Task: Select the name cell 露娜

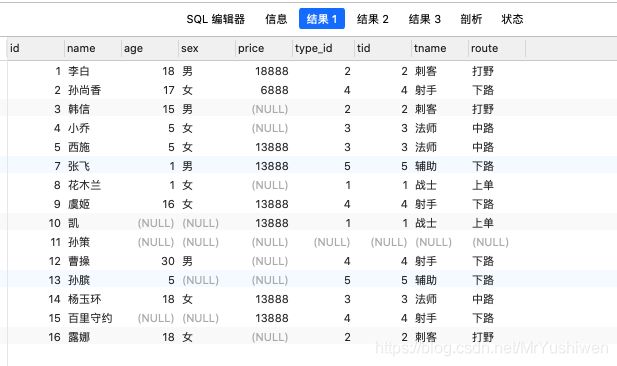Action: 79,337
